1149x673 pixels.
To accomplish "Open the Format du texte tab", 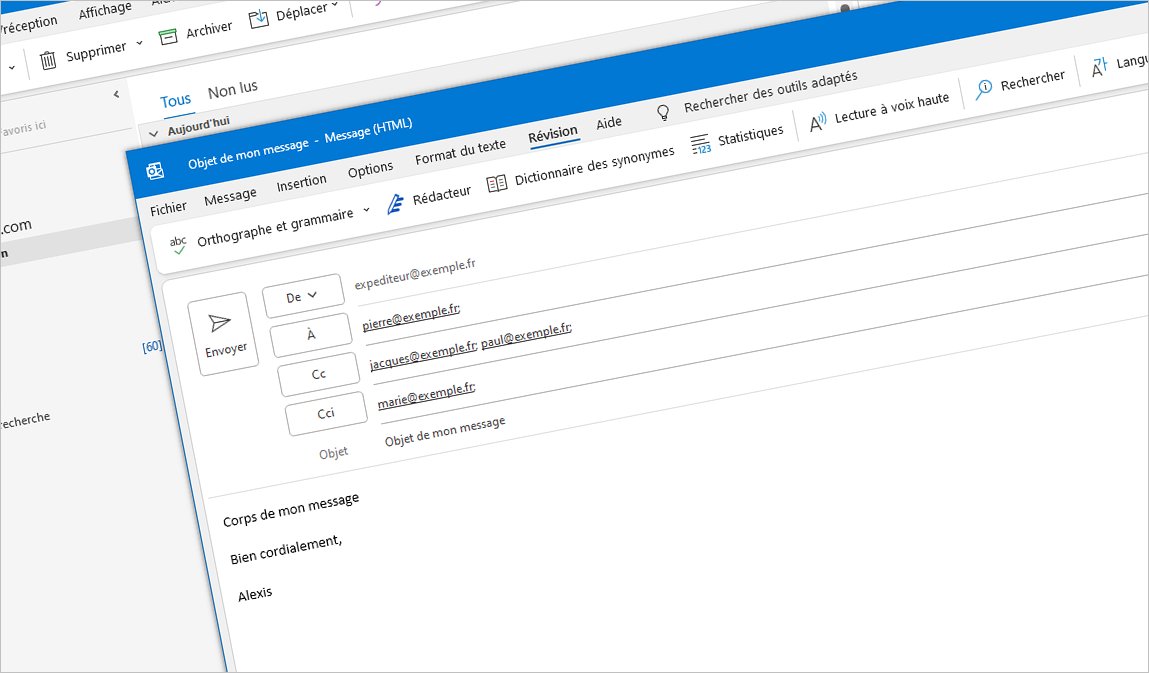I will click(x=460, y=152).
